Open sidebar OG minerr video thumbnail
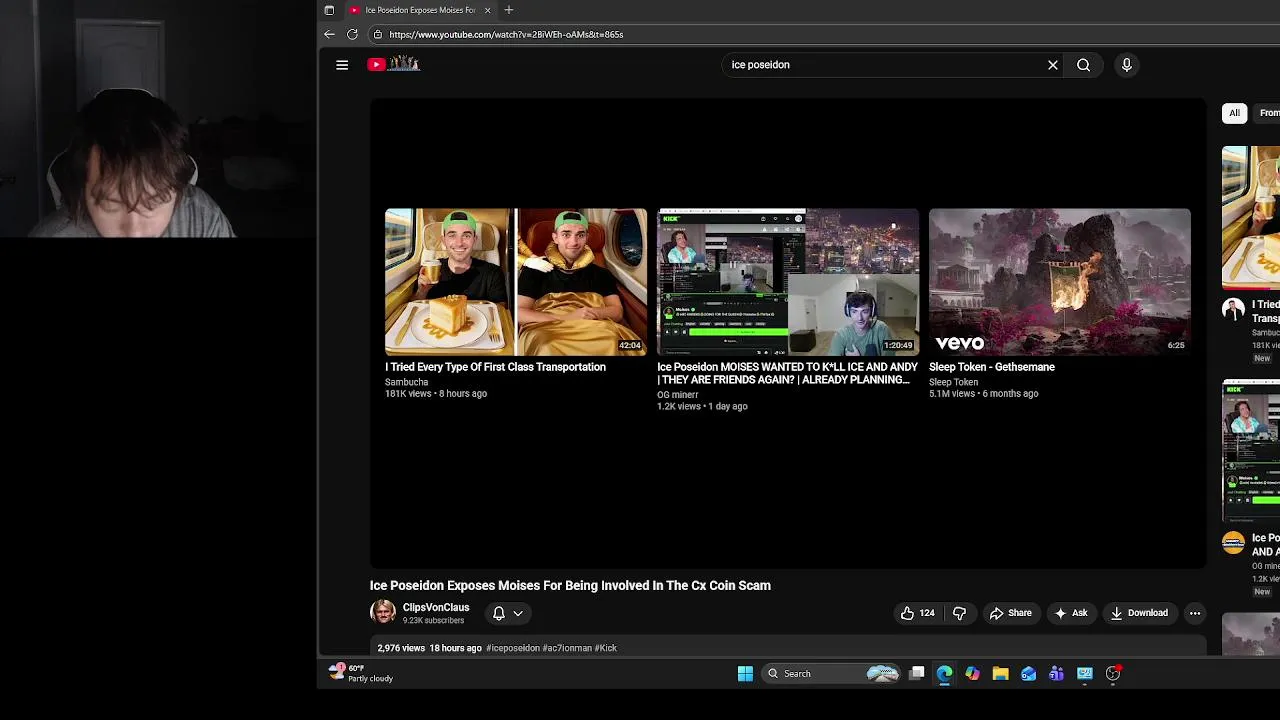 pos(1251,451)
